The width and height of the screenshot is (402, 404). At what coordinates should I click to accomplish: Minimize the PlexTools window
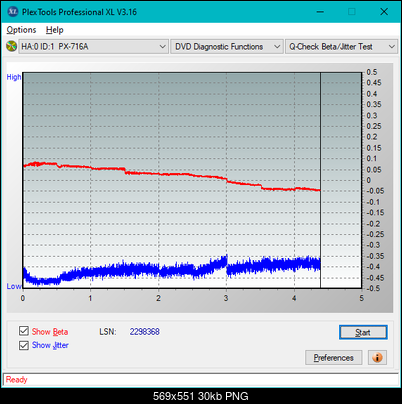(320, 12)
